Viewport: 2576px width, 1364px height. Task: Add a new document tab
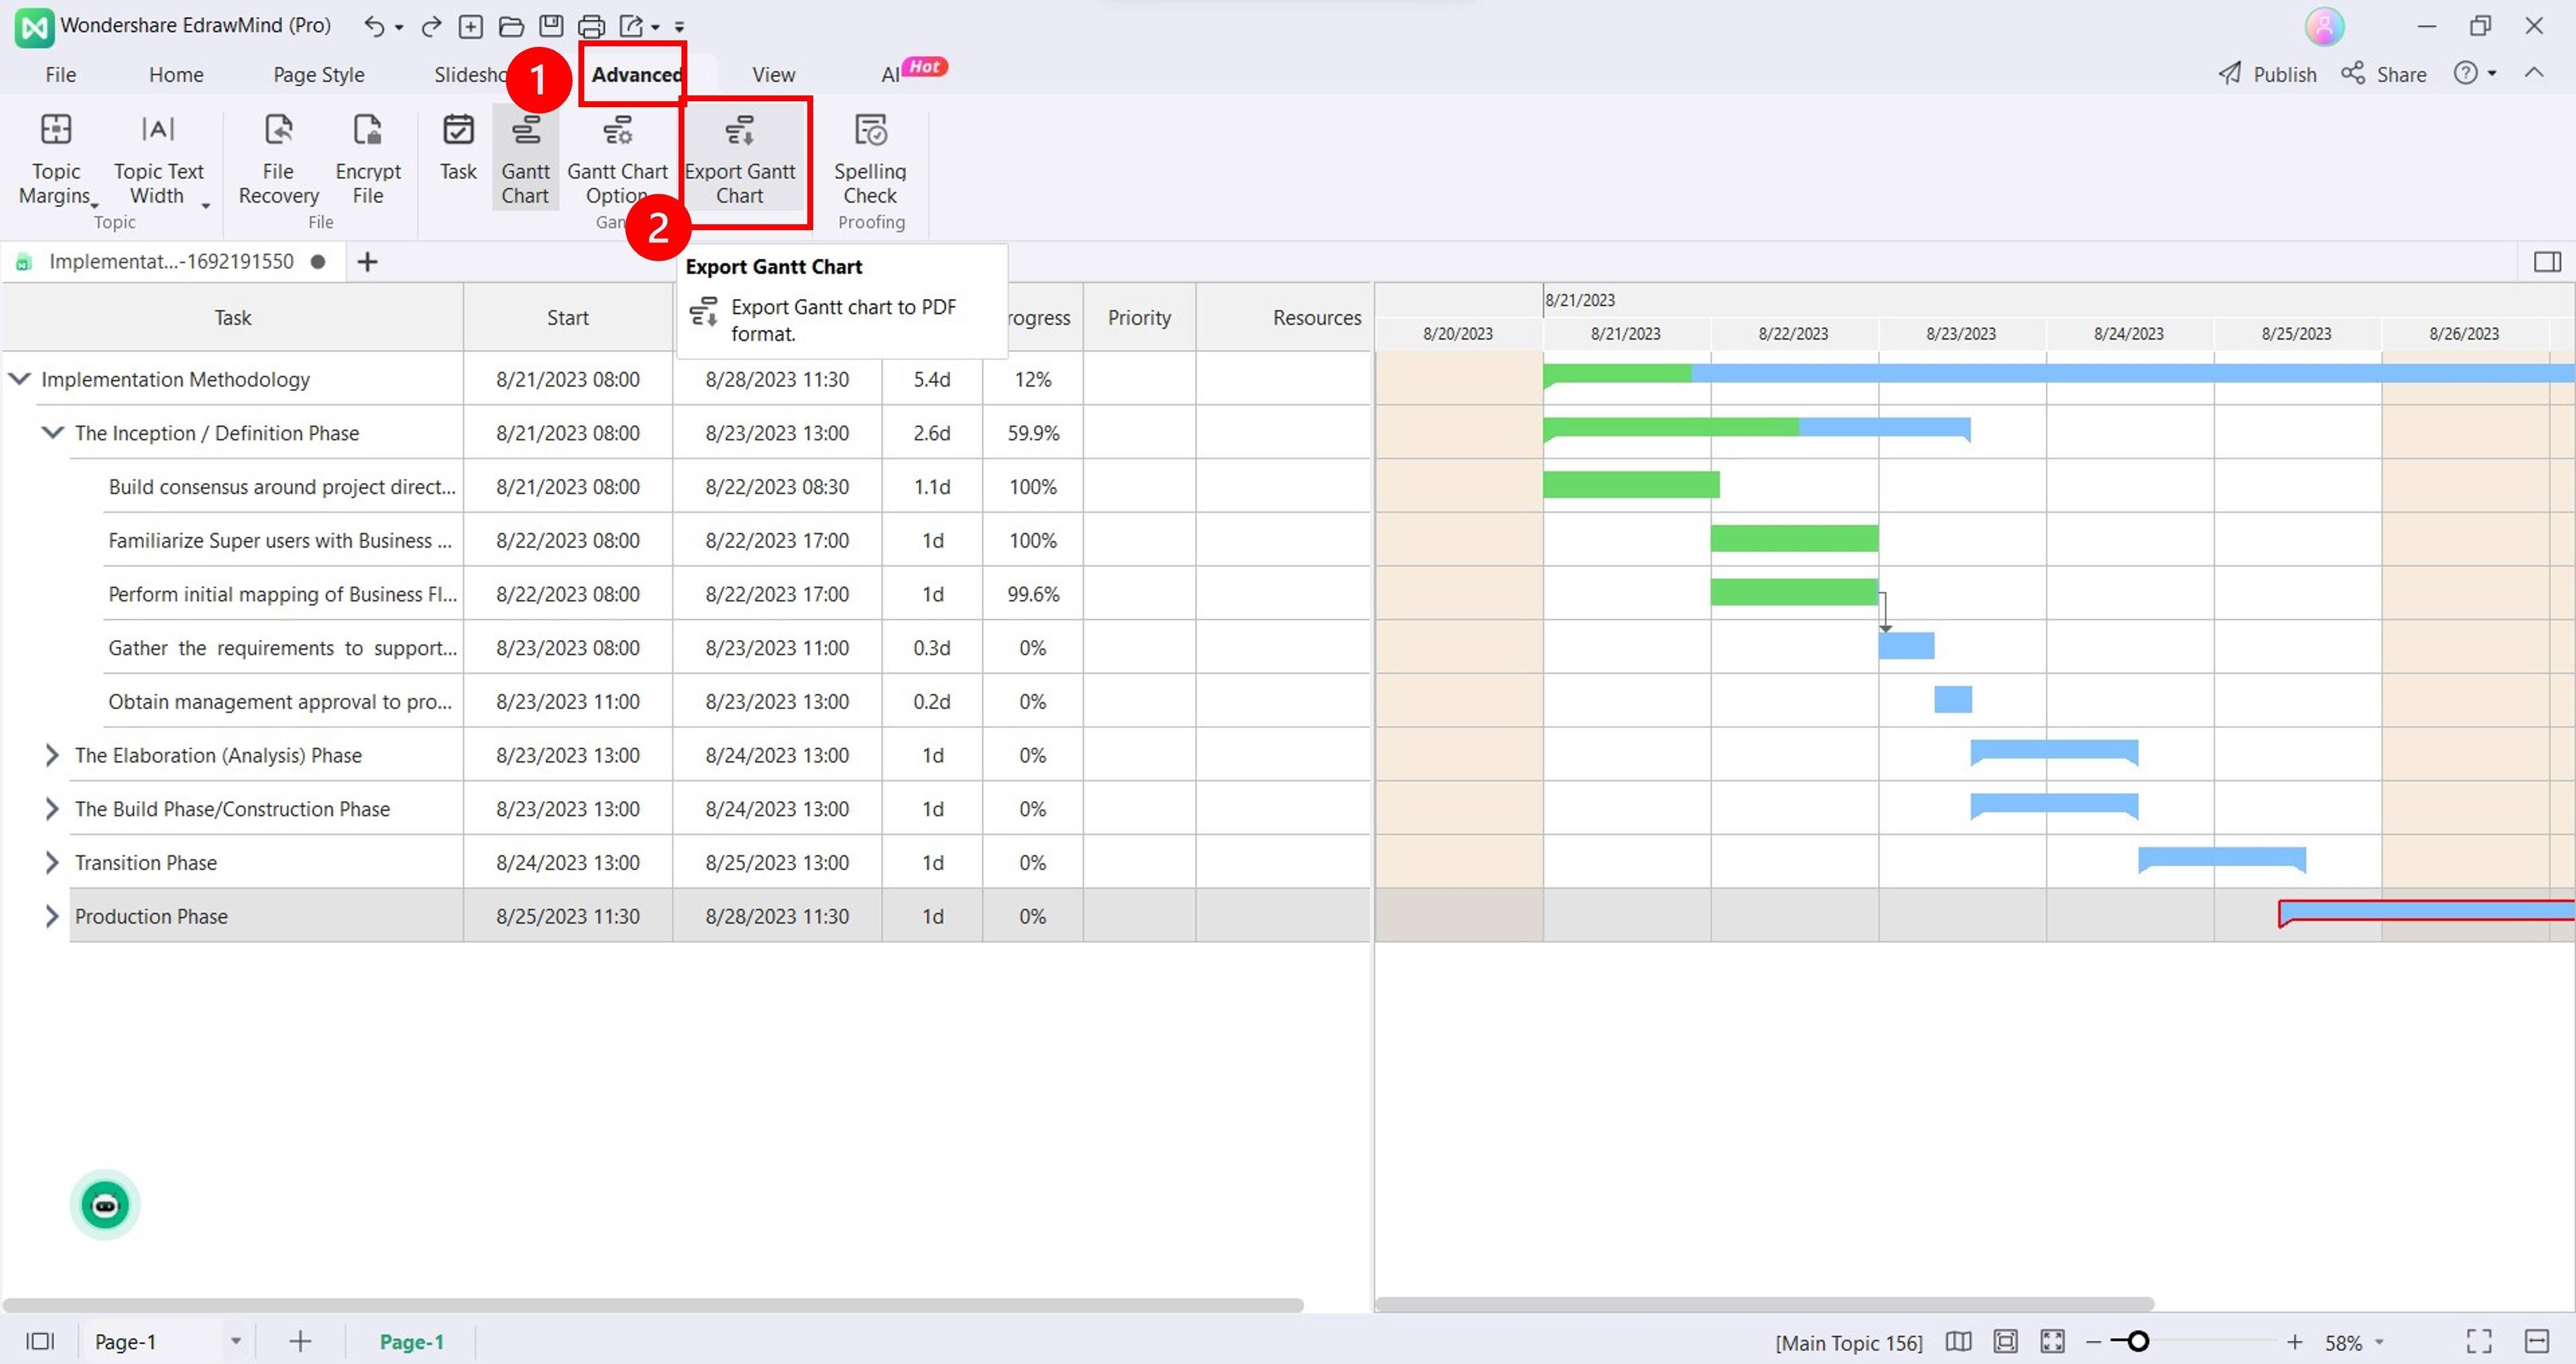[367, 262]
